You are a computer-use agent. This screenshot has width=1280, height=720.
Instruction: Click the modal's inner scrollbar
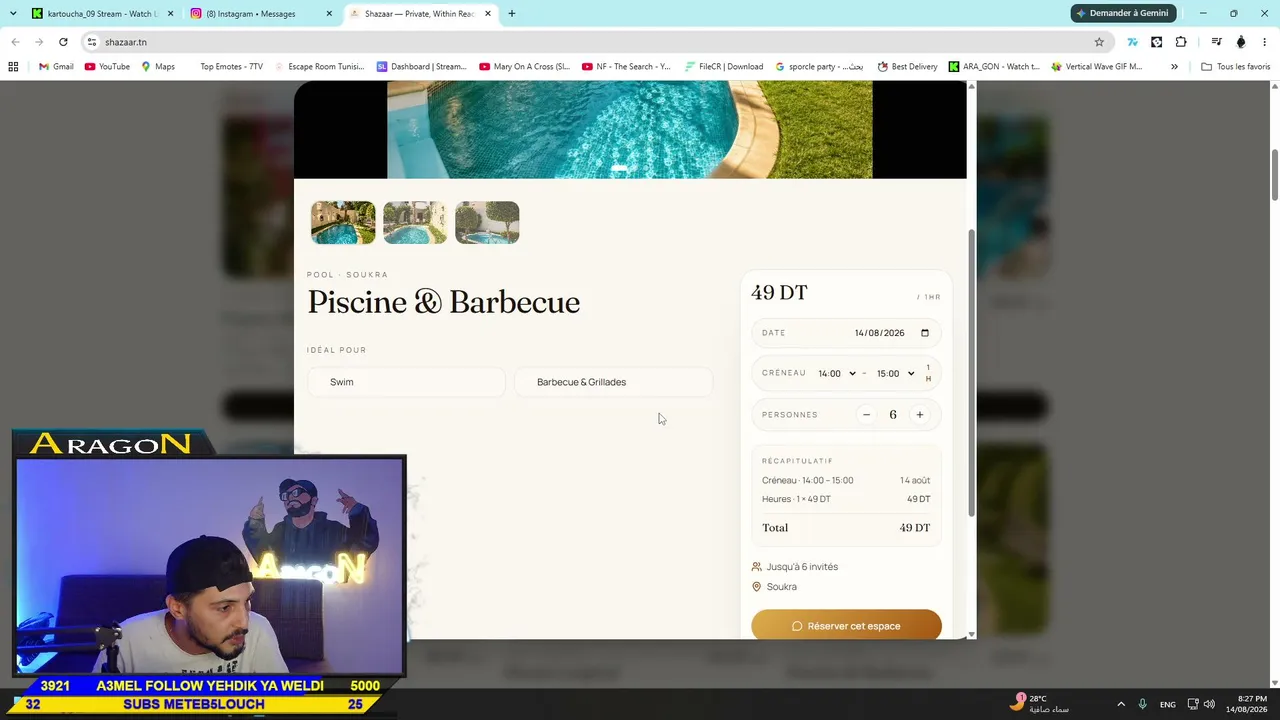coord(970,372)
